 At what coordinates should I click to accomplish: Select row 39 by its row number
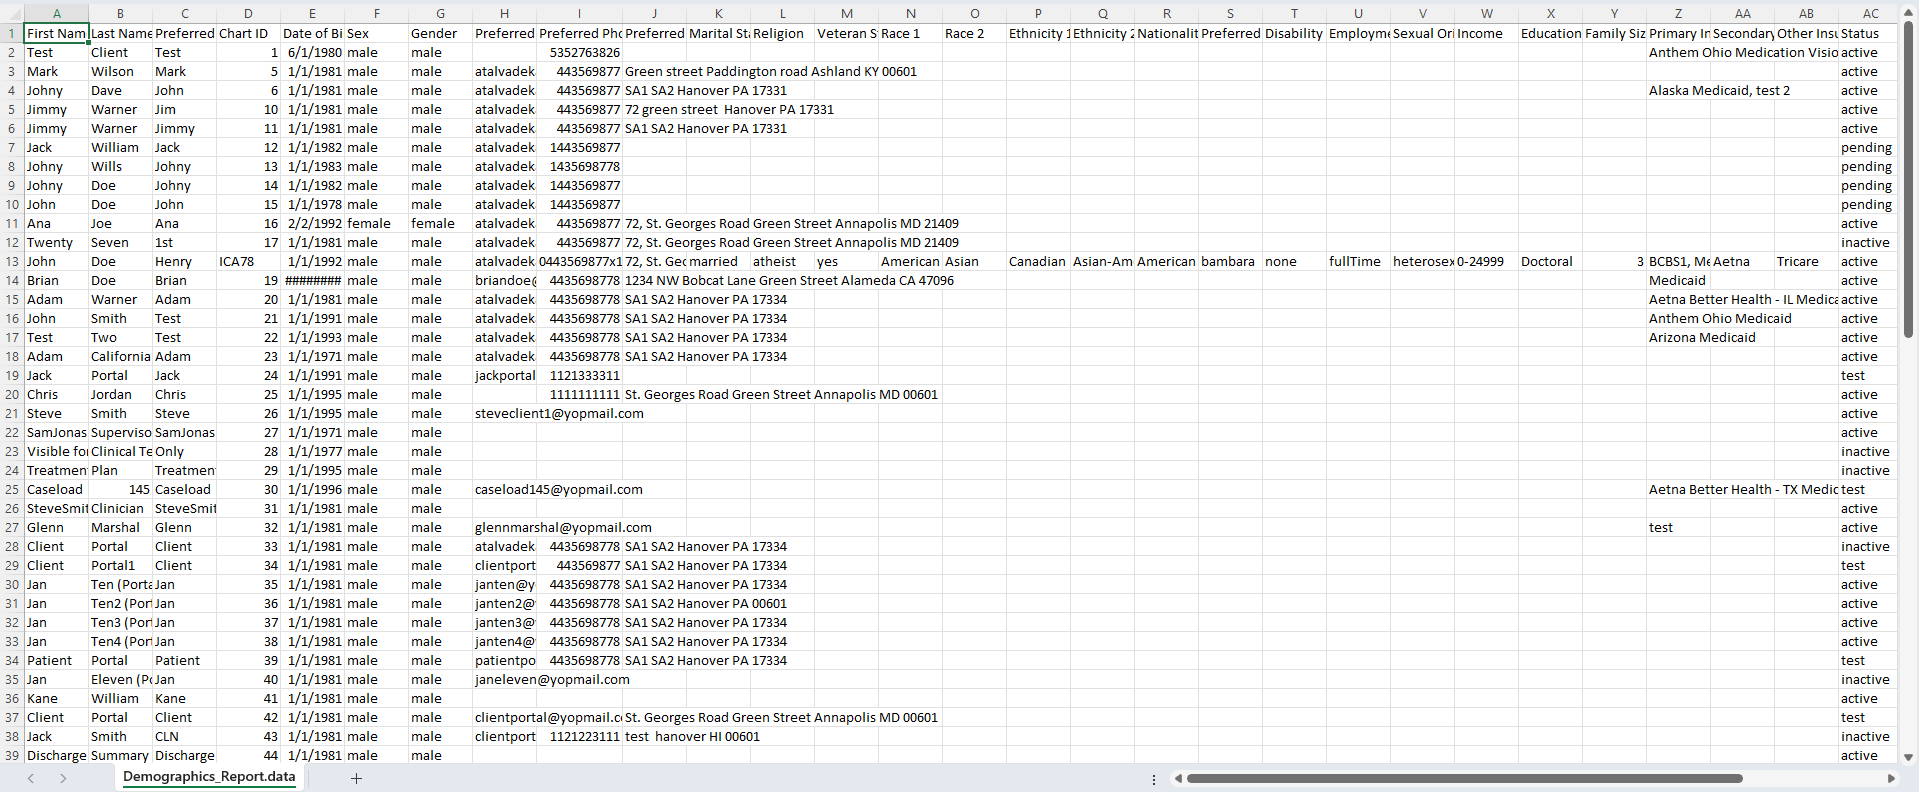pyautogui.click(x=12, y=755)
